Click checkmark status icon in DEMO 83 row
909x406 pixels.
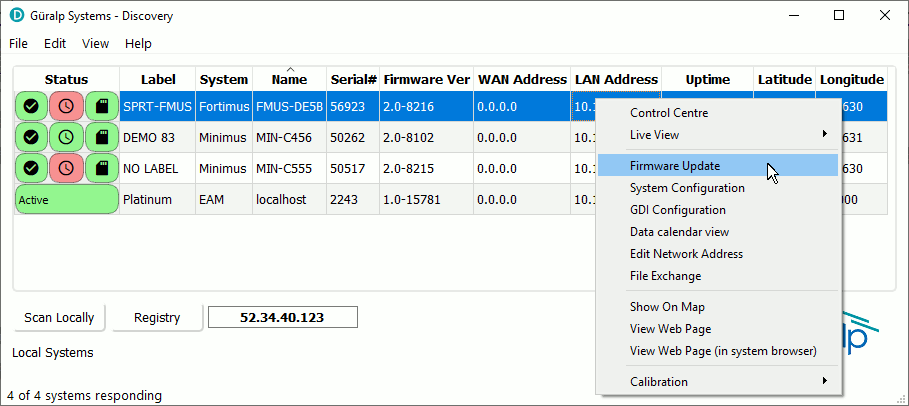31,137
